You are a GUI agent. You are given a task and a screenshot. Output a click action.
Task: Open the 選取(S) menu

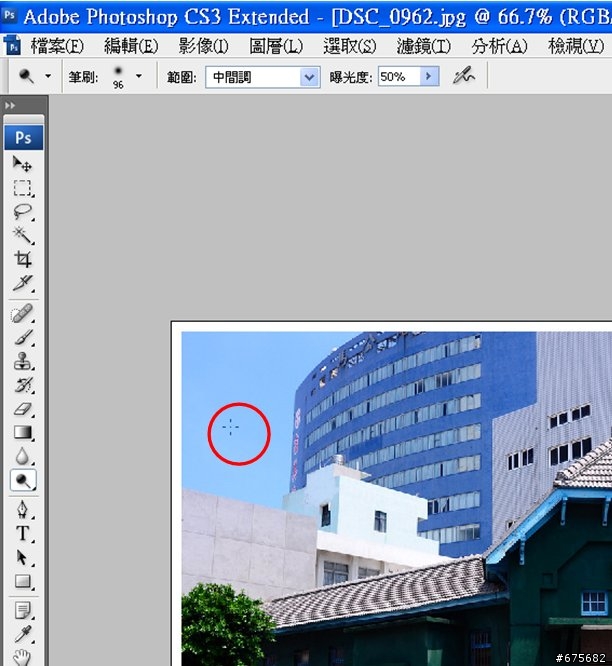[350, 46]
